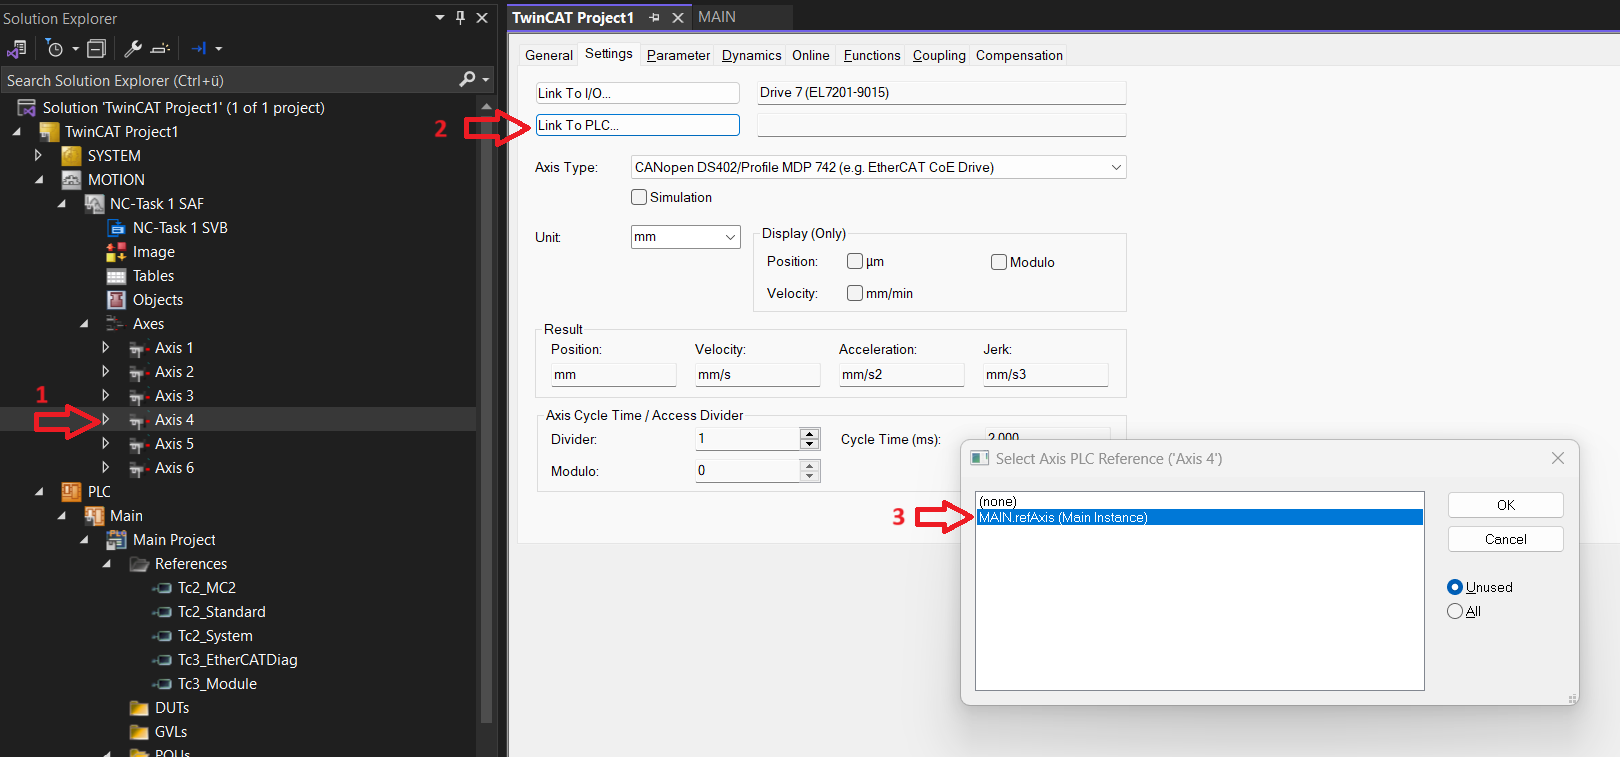Image resolution: width=1620 pixels, height=757 pixels.
Task: Open the Axis Type dropdown
Action: pyautogui.click(x=1116, y=167)
